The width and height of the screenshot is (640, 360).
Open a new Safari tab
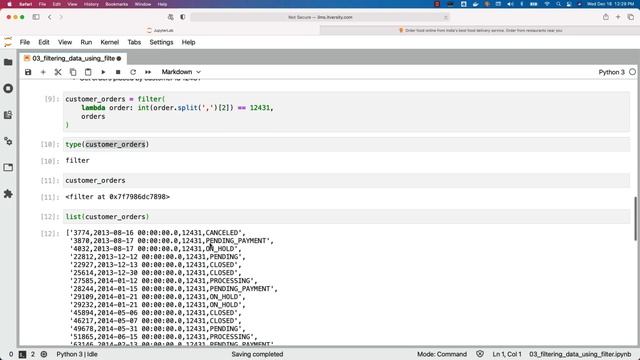(x=618, y=17)
